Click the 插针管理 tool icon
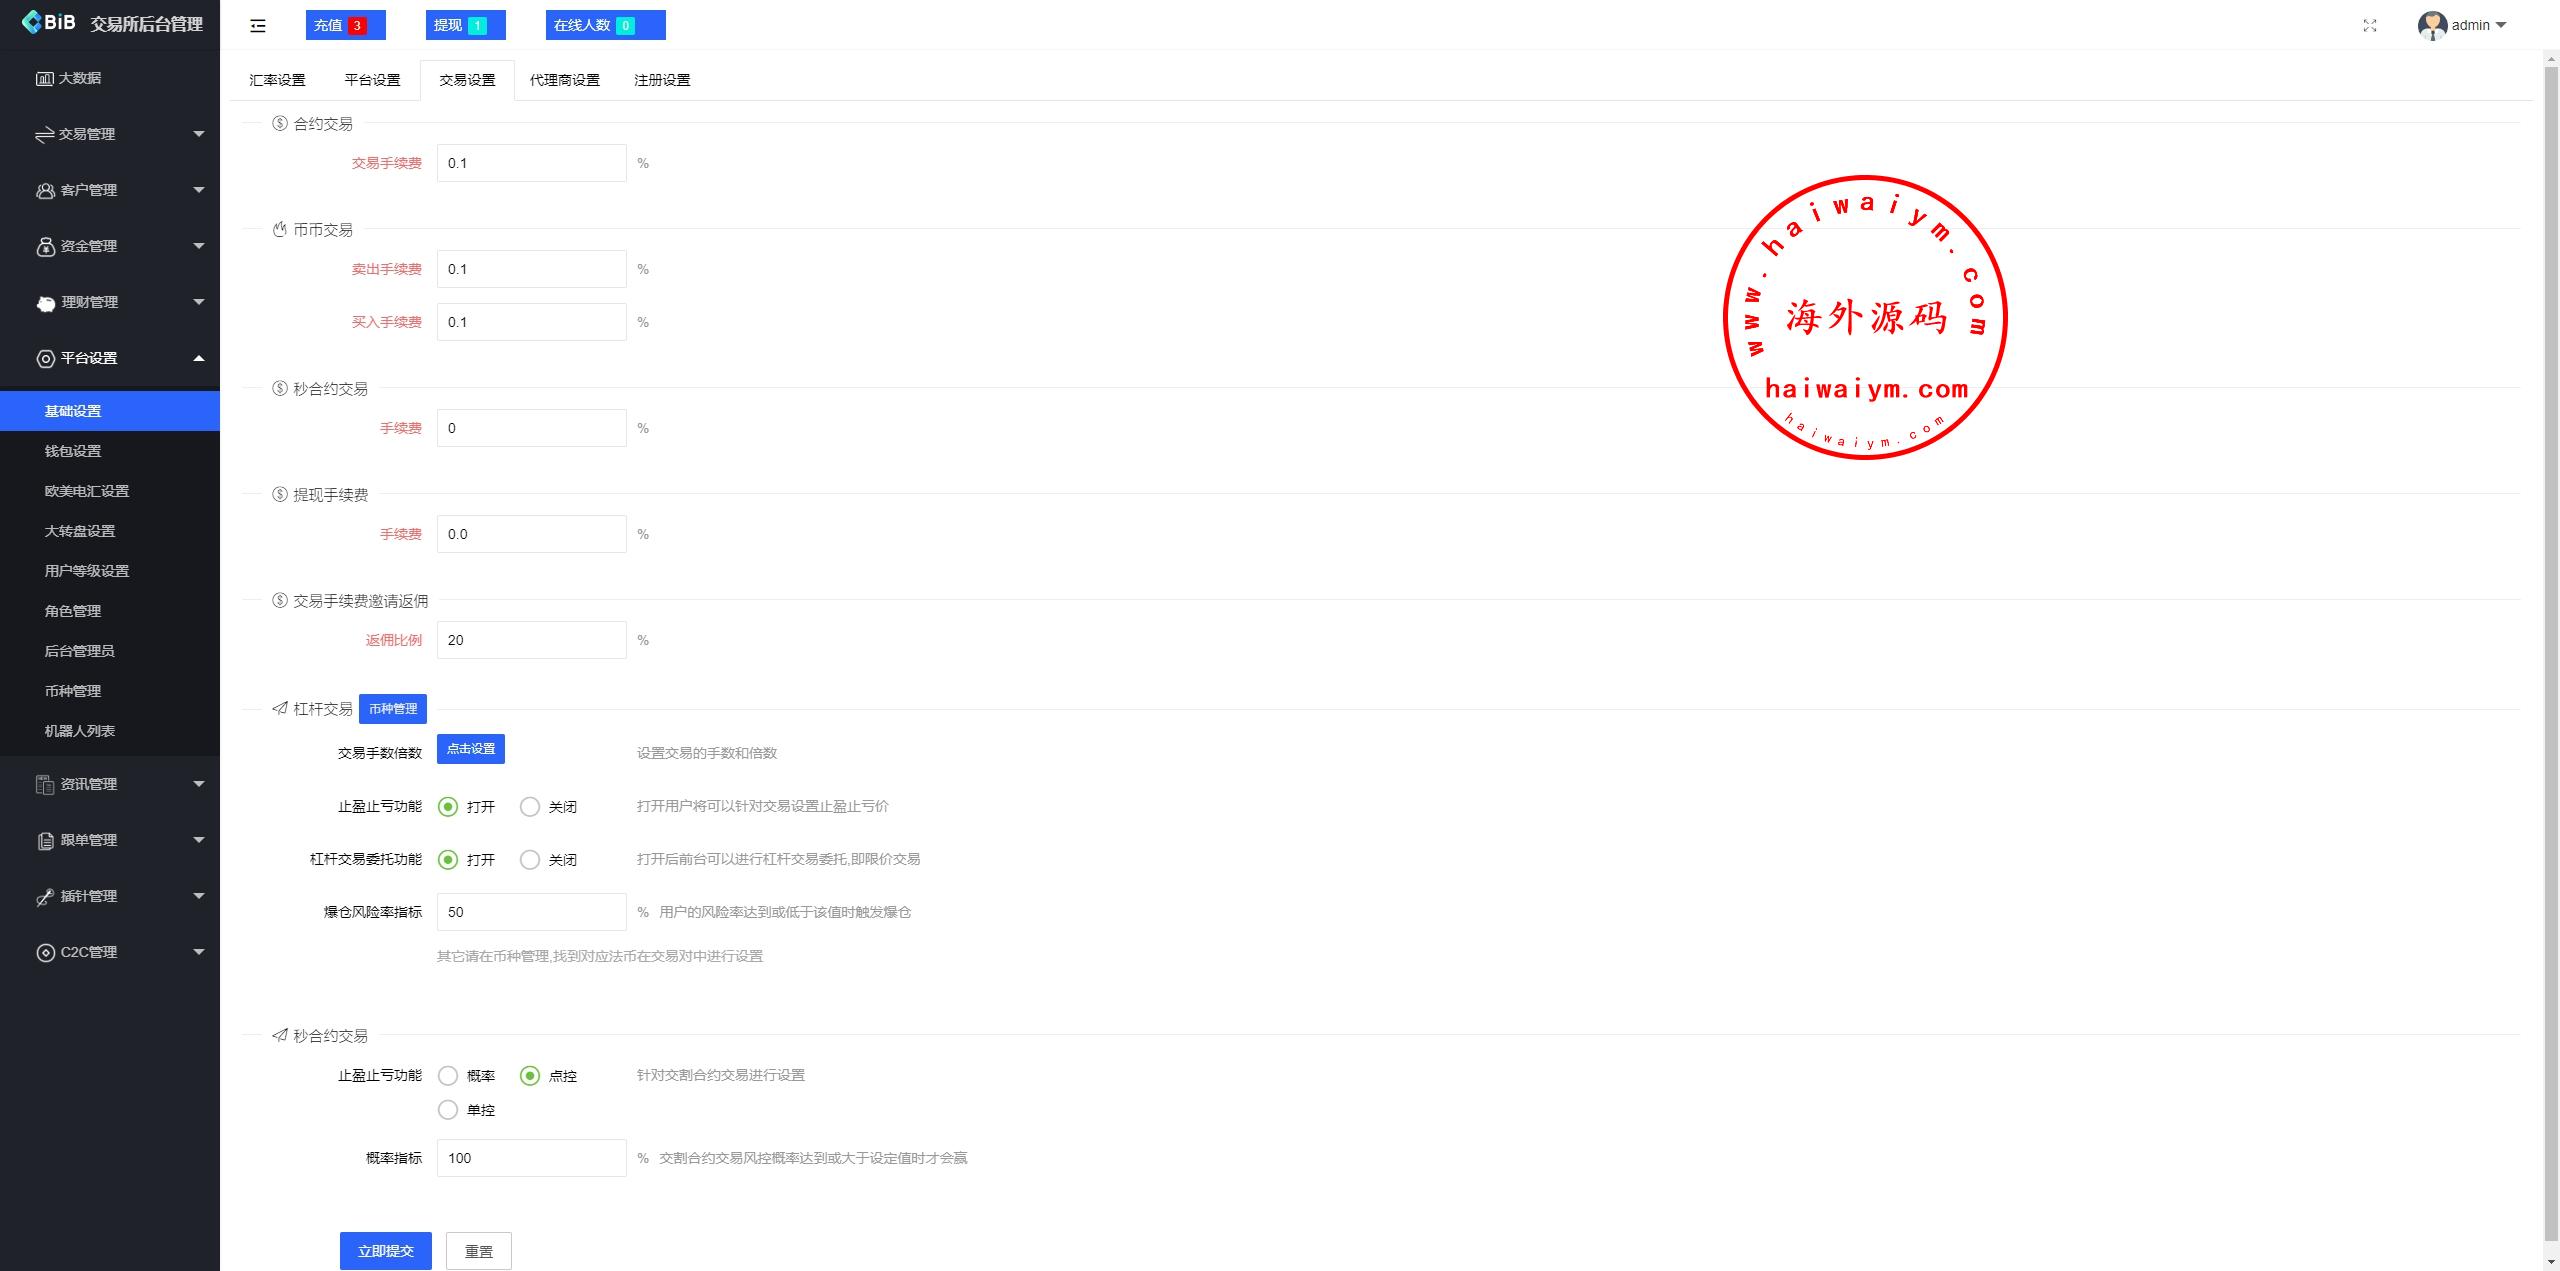Image resolution: width=2560 pixels, height=1271 pixels. coord(45,897)
